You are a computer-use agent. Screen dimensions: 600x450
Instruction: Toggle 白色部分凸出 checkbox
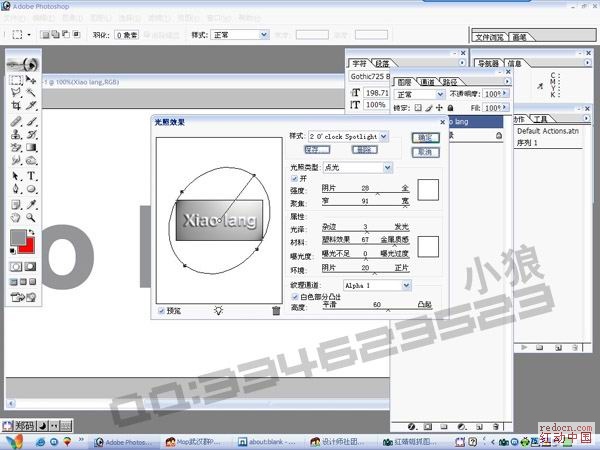pos(294,296)
